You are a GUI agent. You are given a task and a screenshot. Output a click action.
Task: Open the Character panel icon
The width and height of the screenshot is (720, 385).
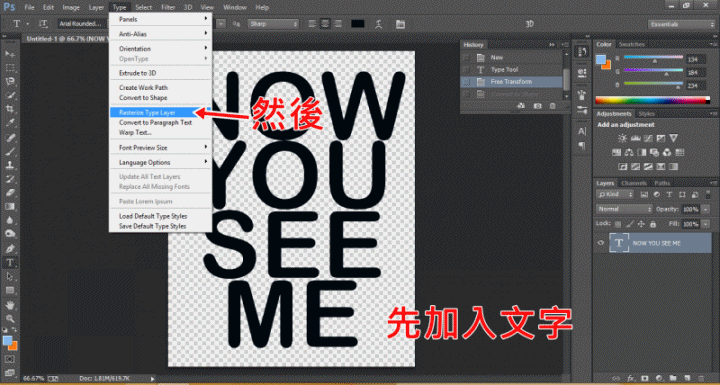pyautogui.click(x=582, y=131)
